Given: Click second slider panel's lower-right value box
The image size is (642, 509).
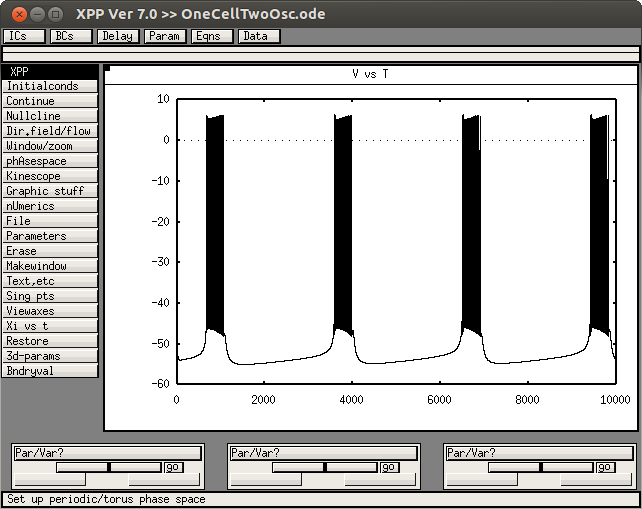Looking at the screenshot, I should pos(380,480).
